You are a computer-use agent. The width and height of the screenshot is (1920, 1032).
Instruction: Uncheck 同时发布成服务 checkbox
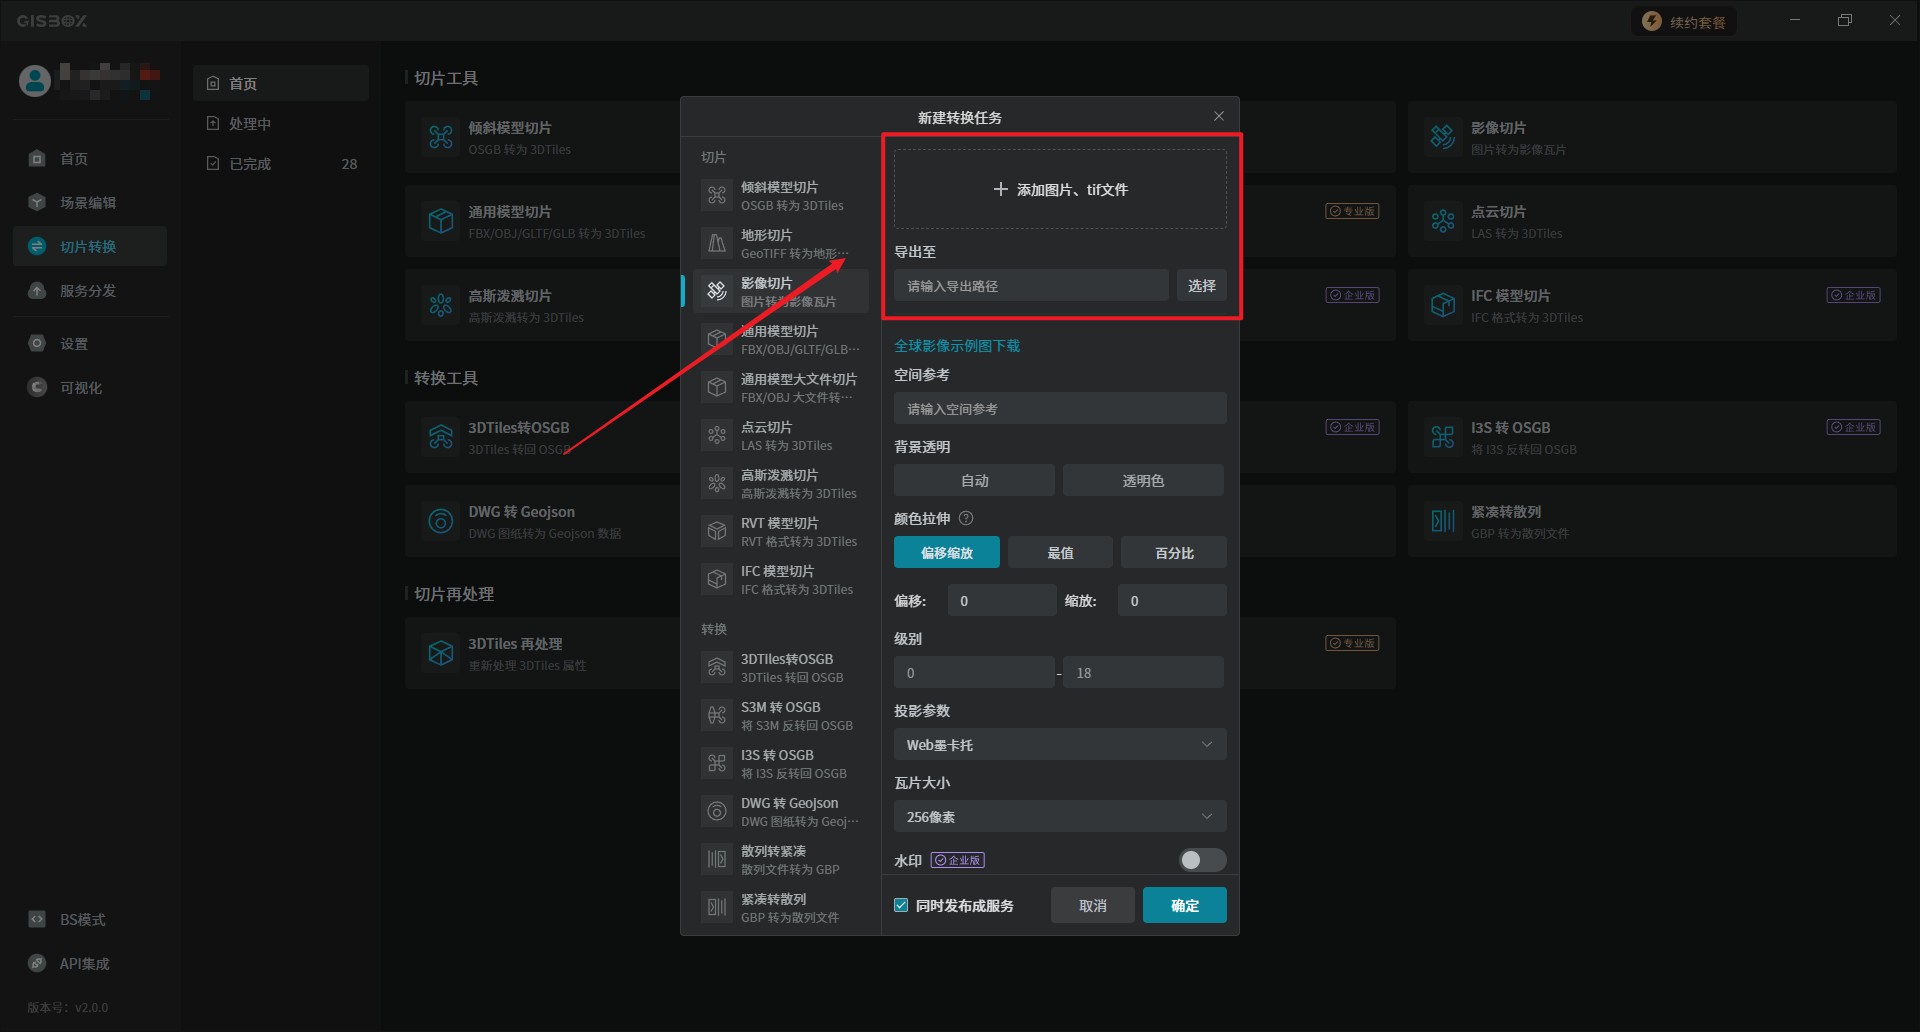tap(901, 905)
